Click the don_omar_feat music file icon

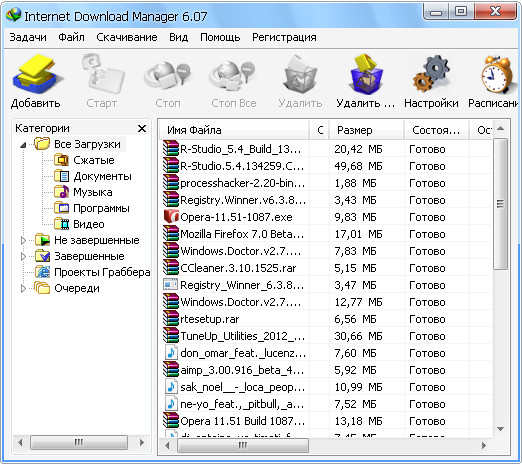click(171, 353)
